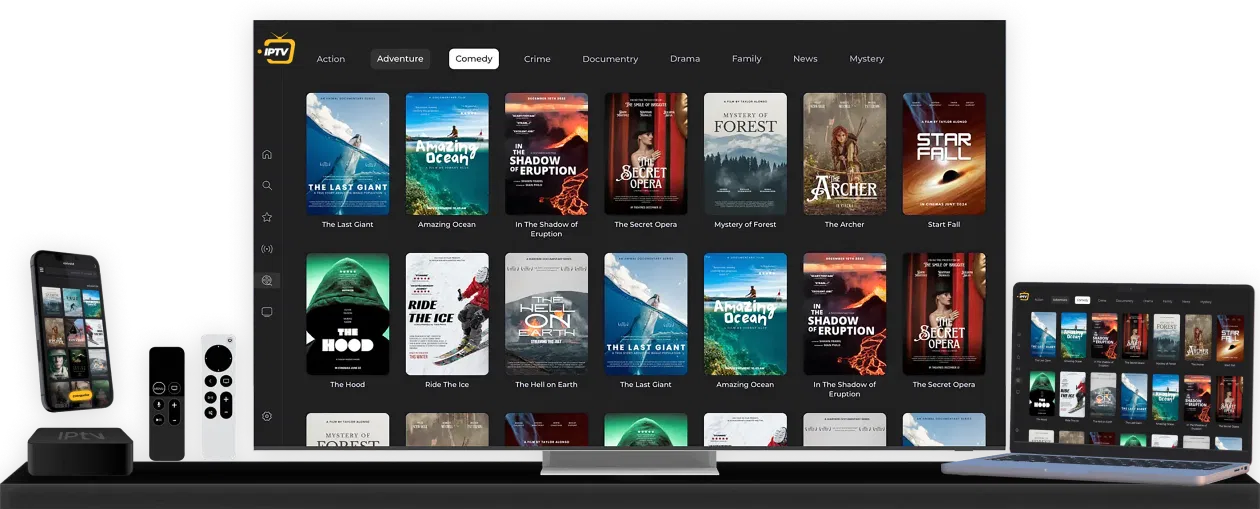The height and width of the screenshot is (509, 1260).
Task: Open the Documentry category tab
Action: tap(610, 59)
